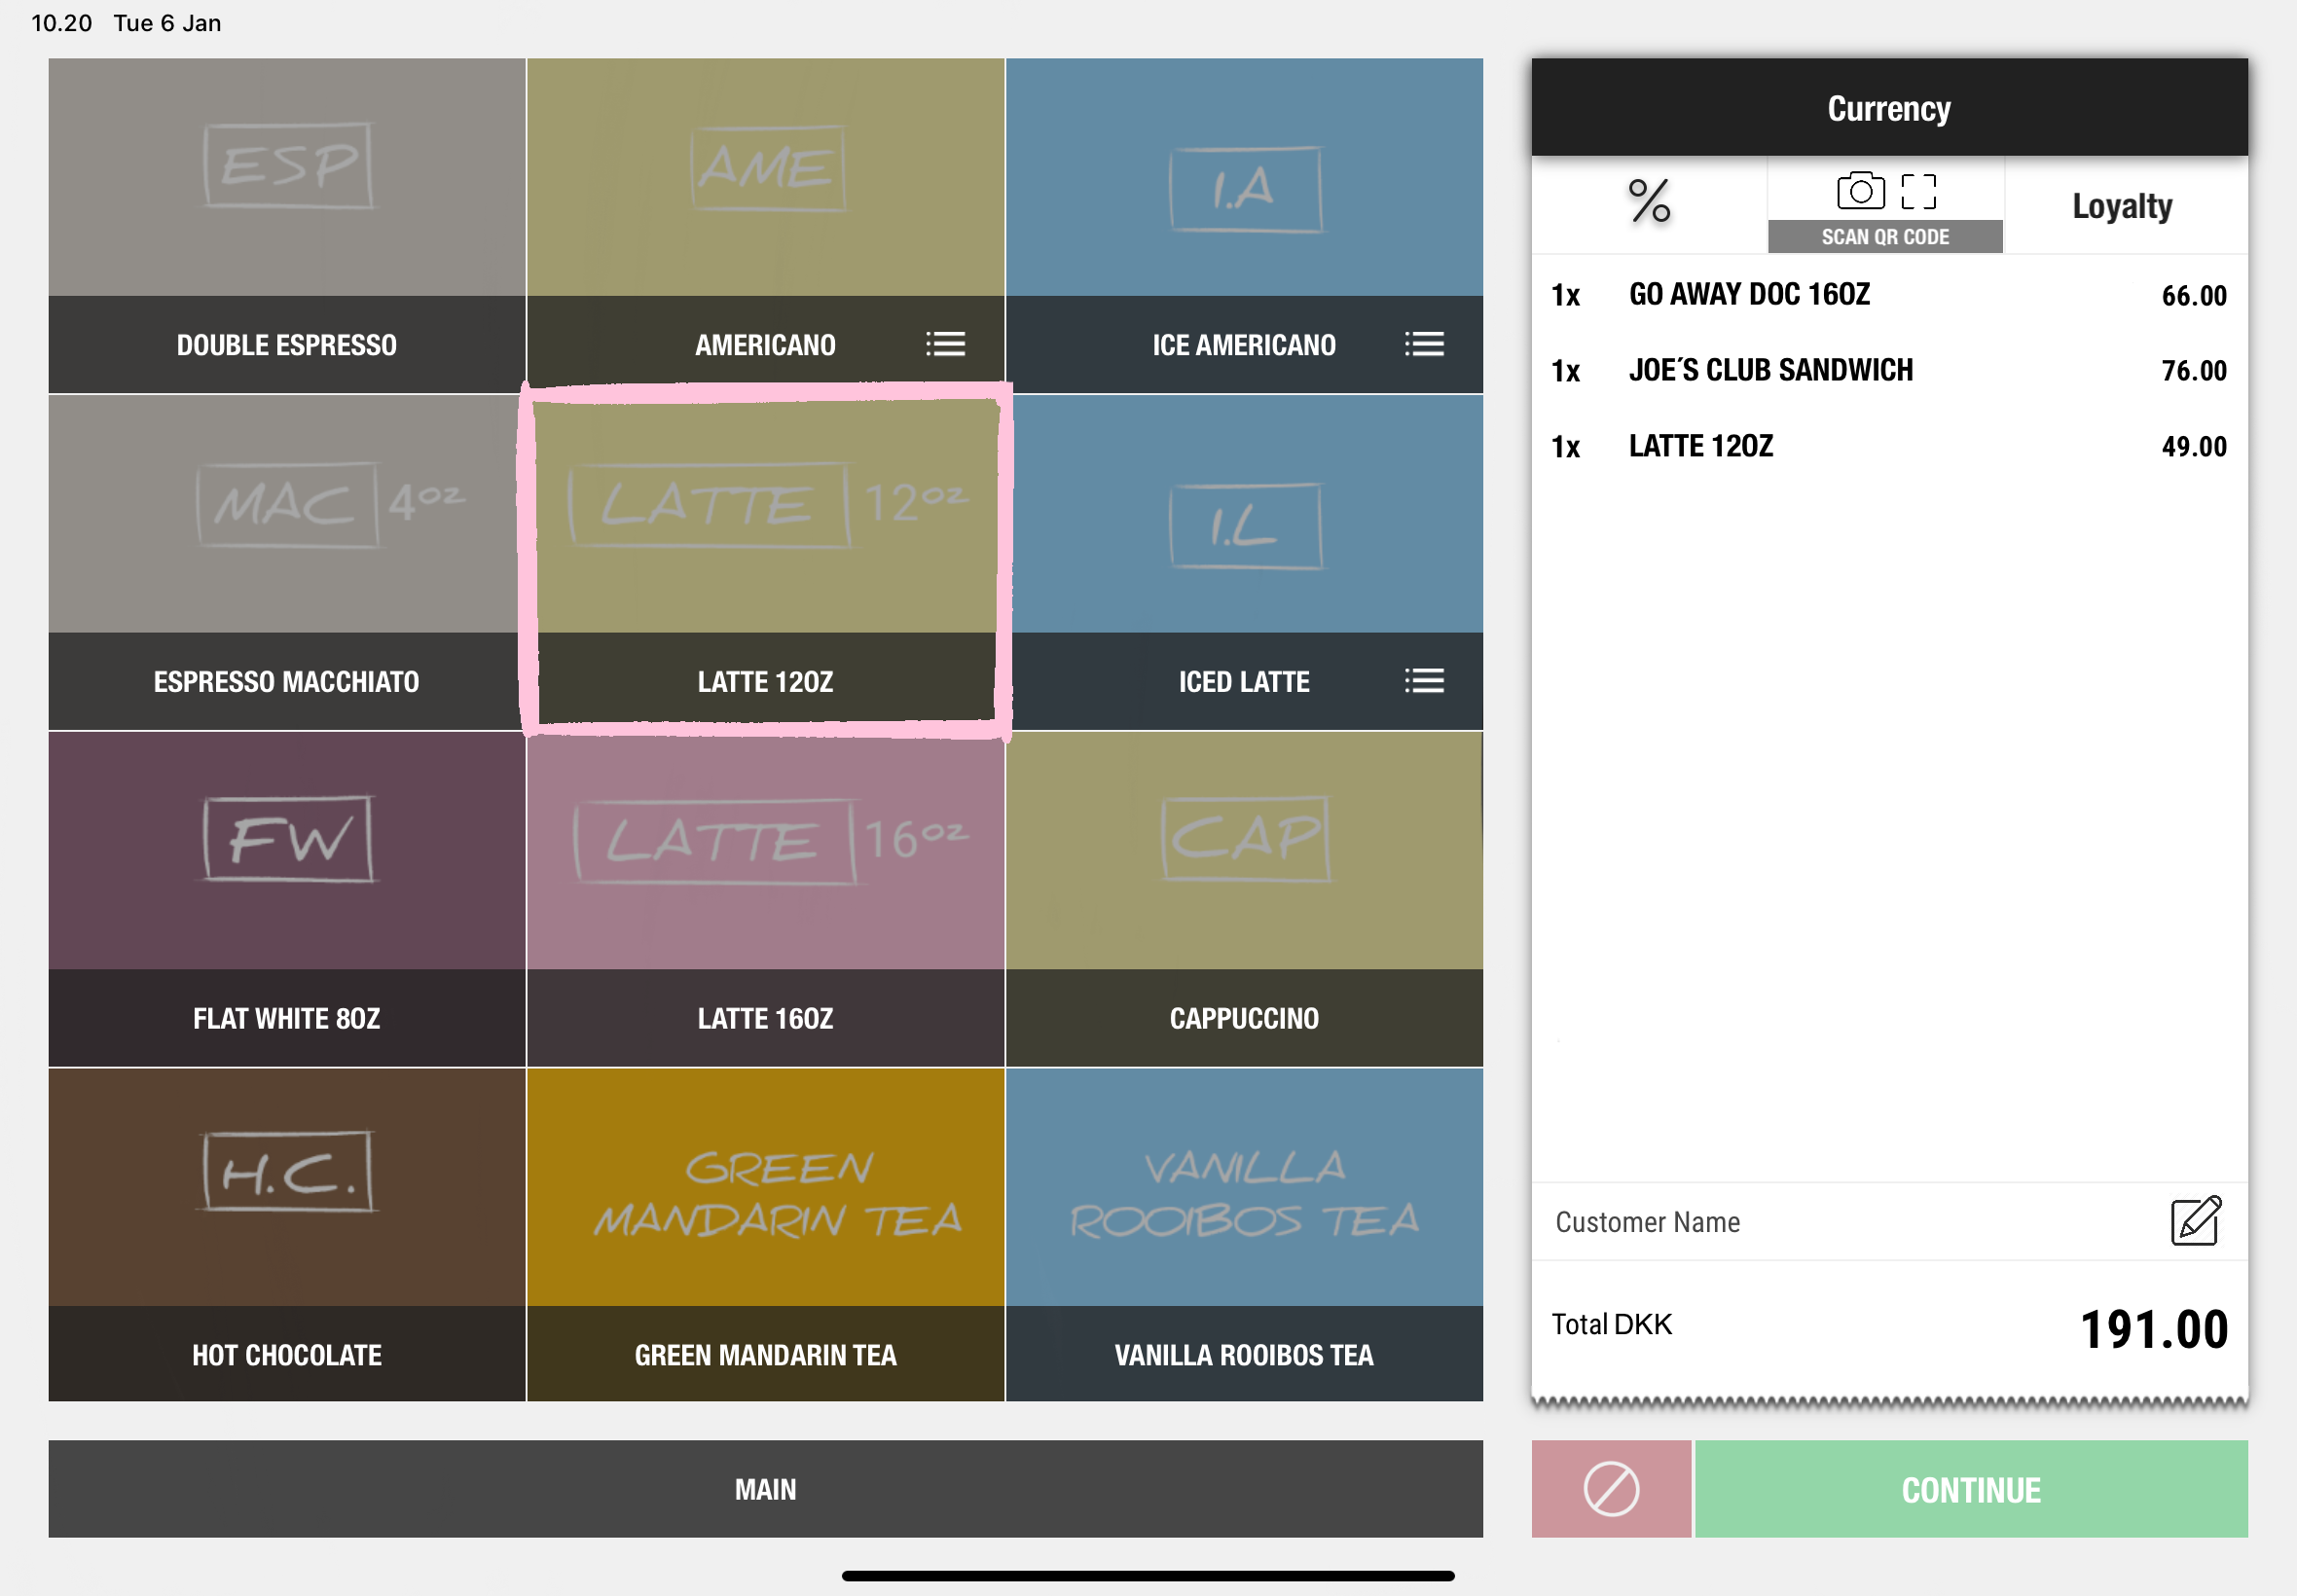Add a Hot Chocolate to order
The height and width of the screenshot is (1596, 2297).
coord(287,1234)
